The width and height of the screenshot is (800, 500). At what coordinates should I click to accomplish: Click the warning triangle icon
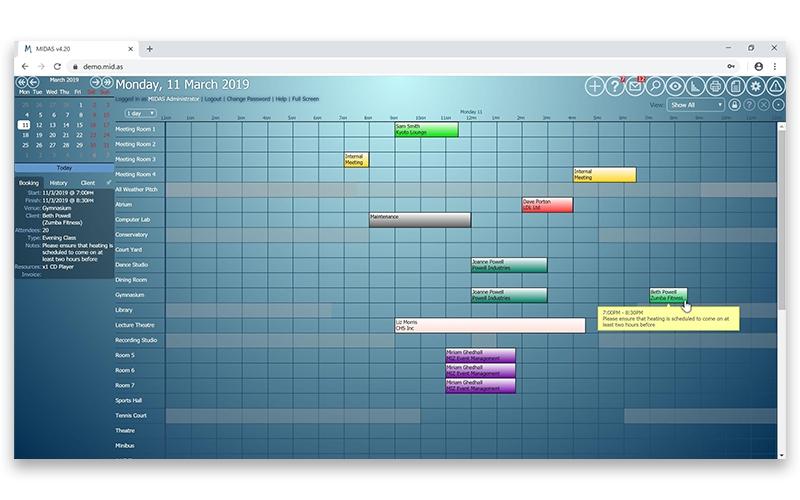[776, 86]
